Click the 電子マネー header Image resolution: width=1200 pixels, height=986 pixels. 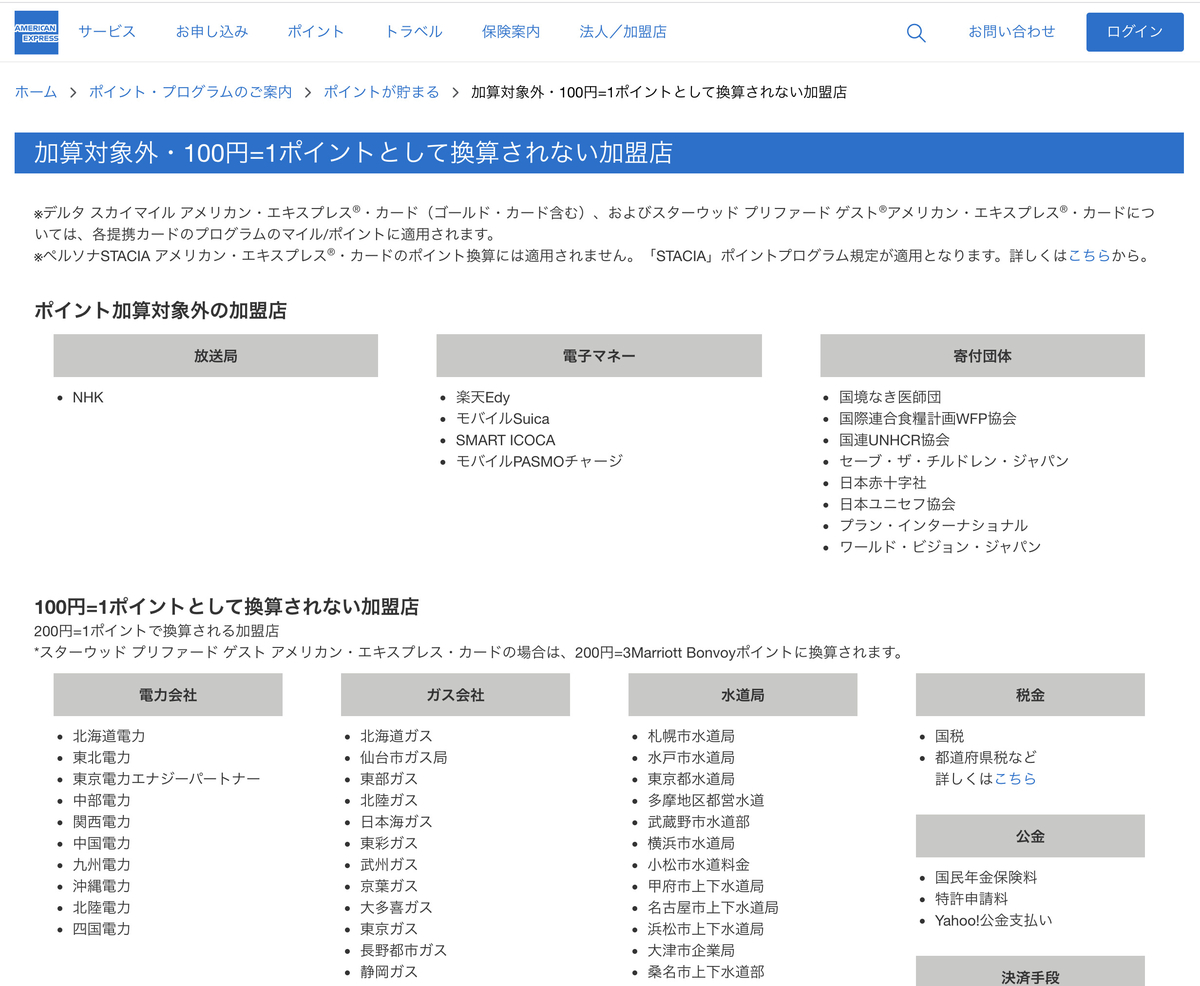click(599, 356)
